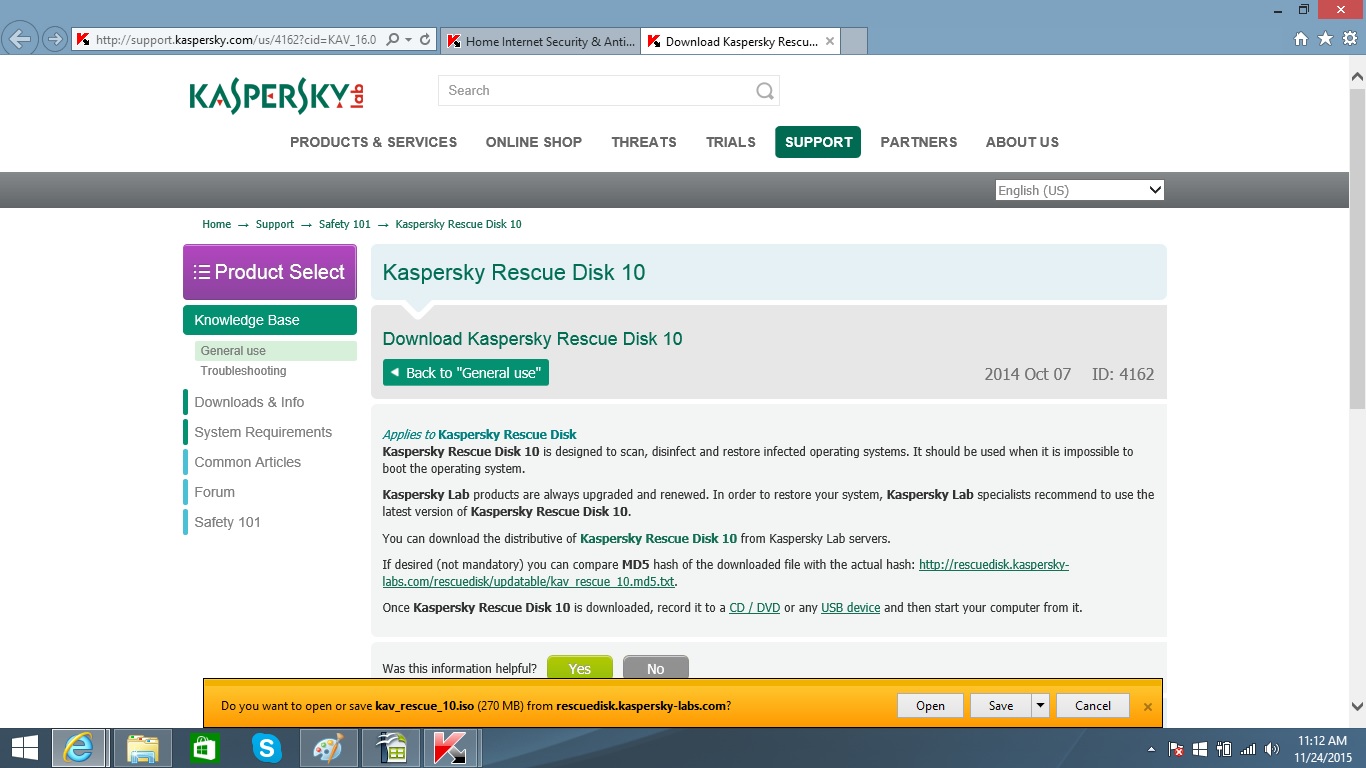Screen dimensions: 1366x768
Task: Click the browser Home icon
Action: tap(1301, 39)
